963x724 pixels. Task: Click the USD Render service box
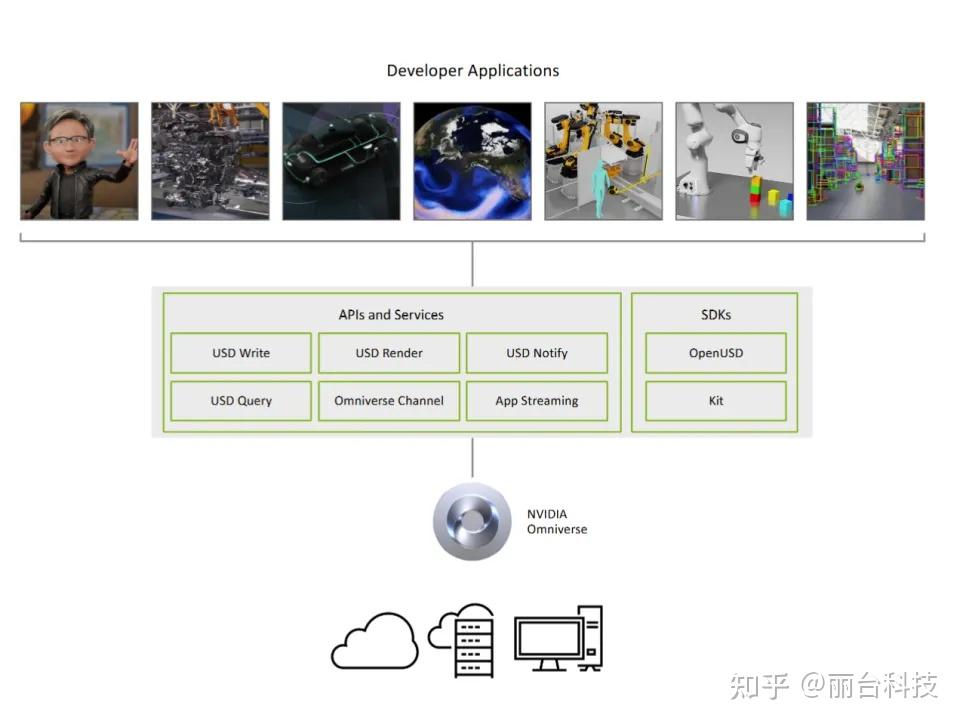[389, 353]
